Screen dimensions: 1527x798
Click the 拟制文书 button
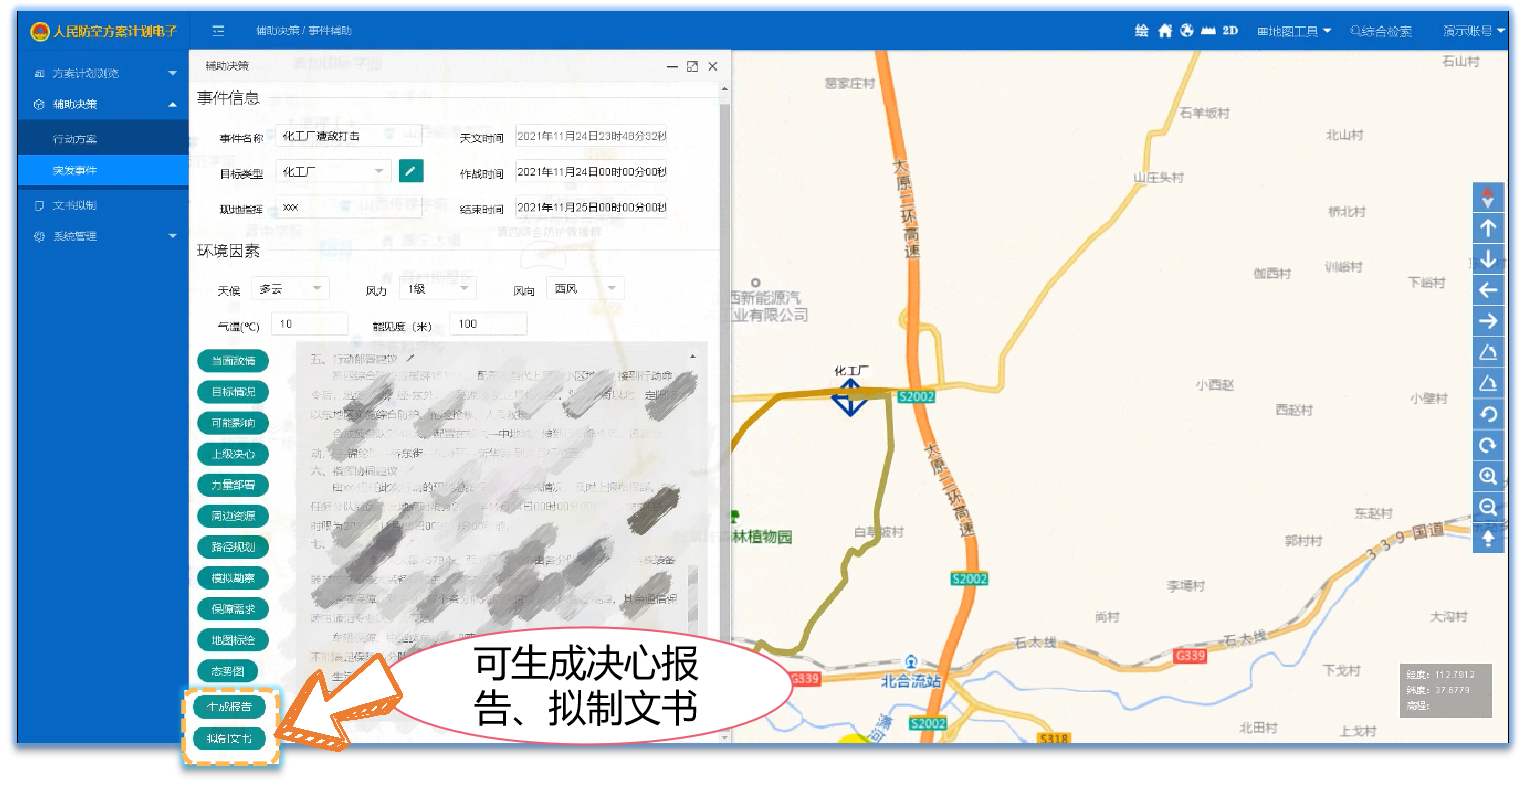tap(230, 739)
